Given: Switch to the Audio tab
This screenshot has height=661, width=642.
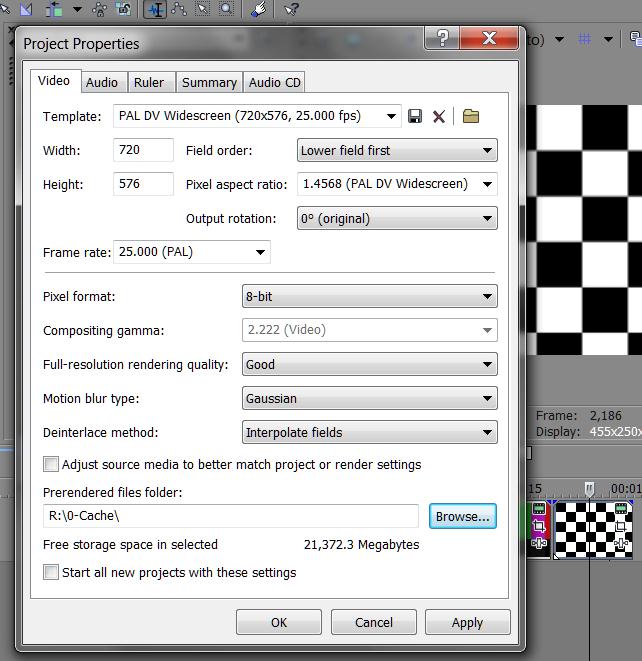Looking at the screenshot, I should coord(102,82).
